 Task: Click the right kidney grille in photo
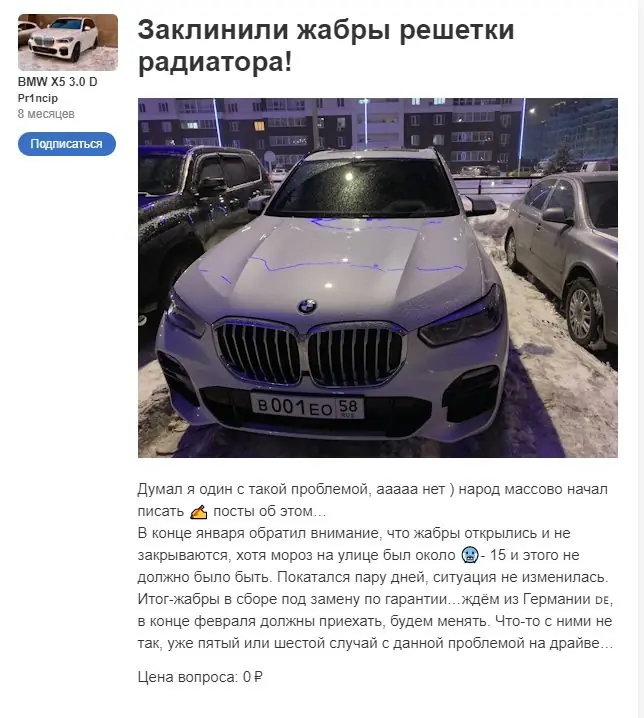pyautogui.click(x=356, y=354)
